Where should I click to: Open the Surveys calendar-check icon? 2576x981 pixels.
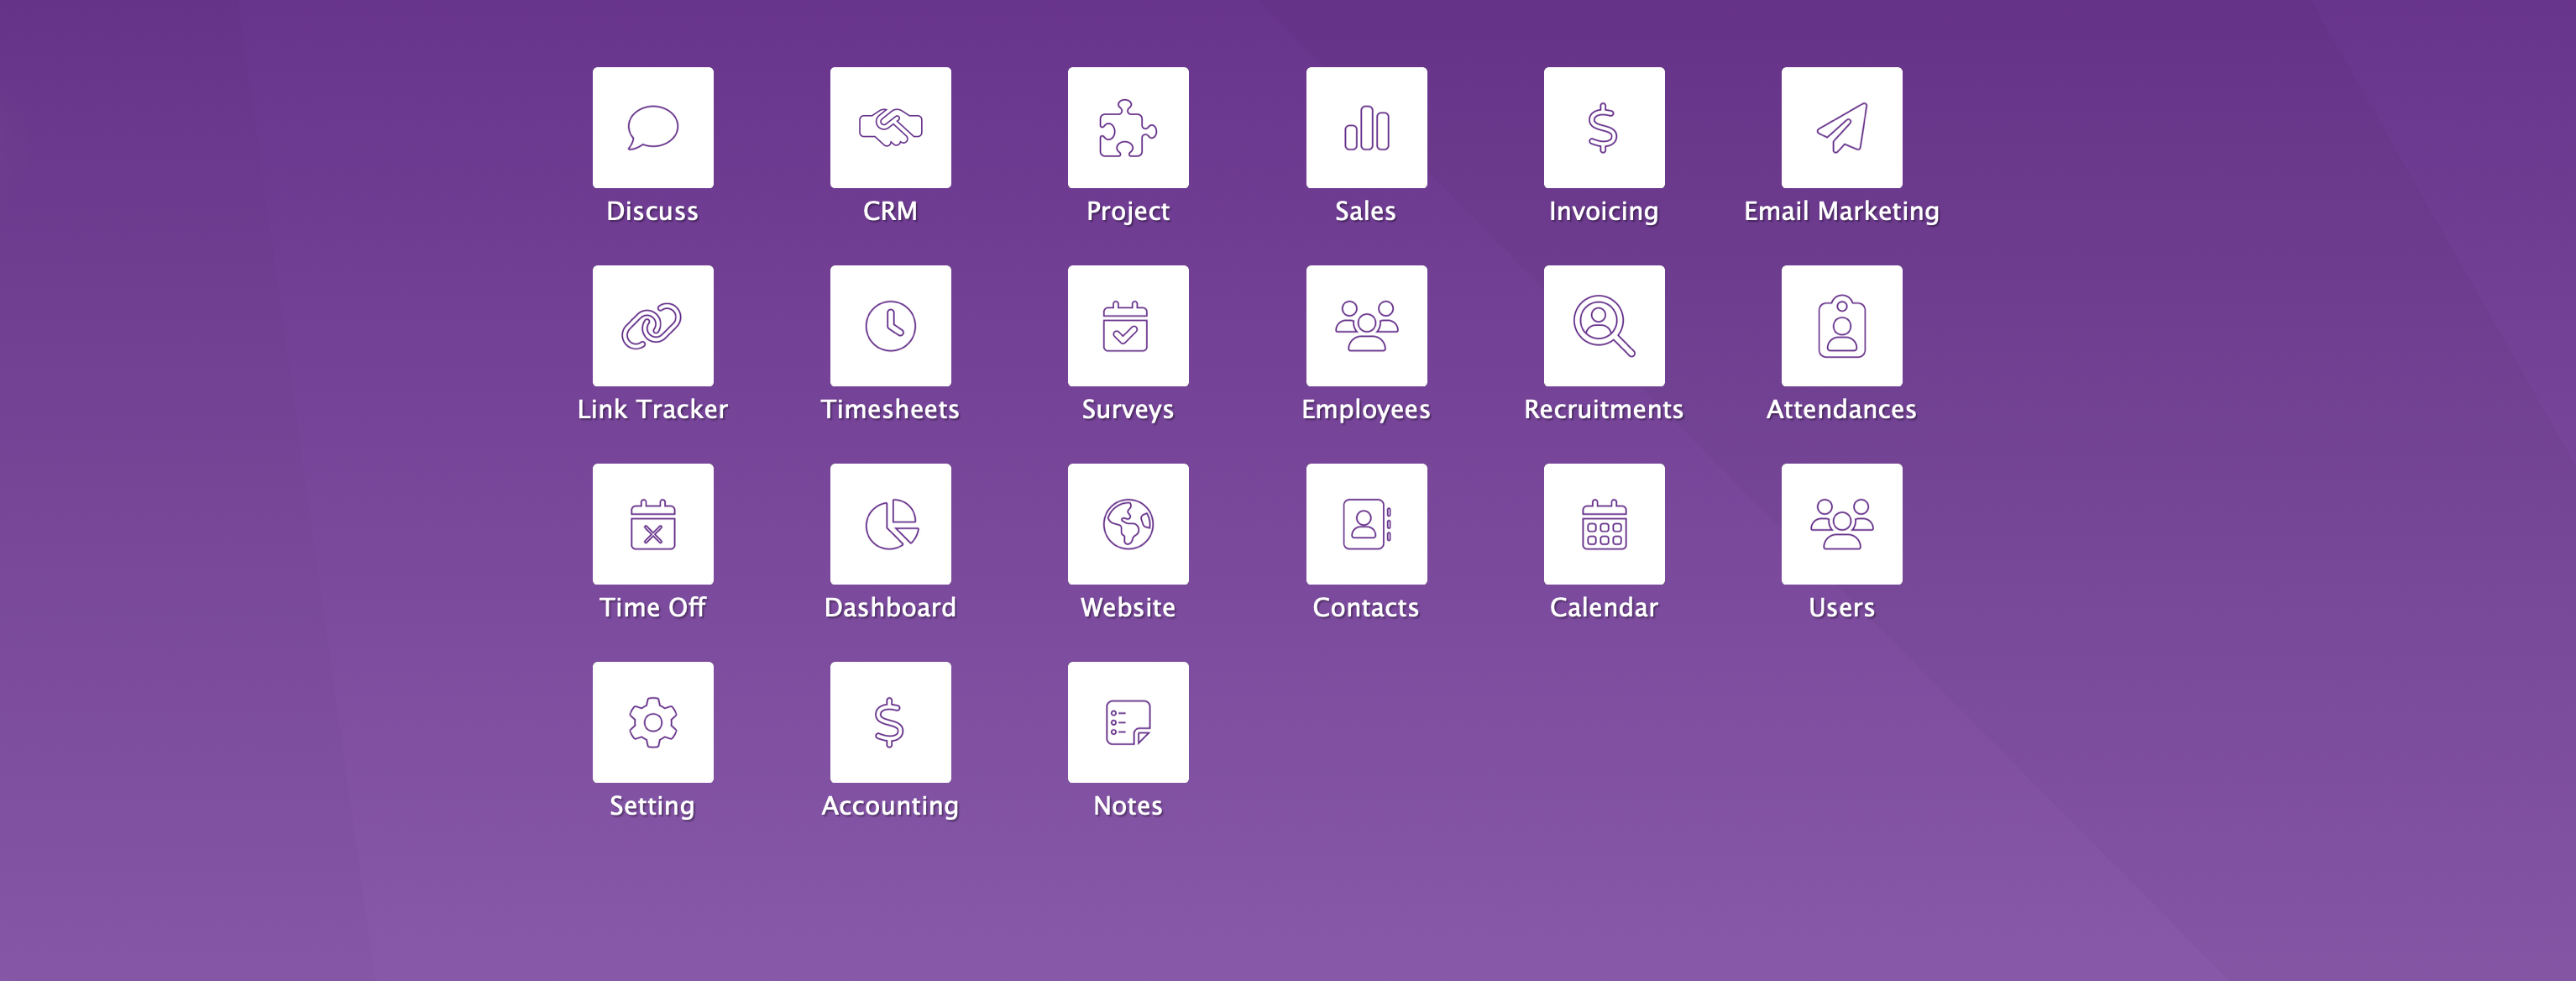tap(1128, 325)
